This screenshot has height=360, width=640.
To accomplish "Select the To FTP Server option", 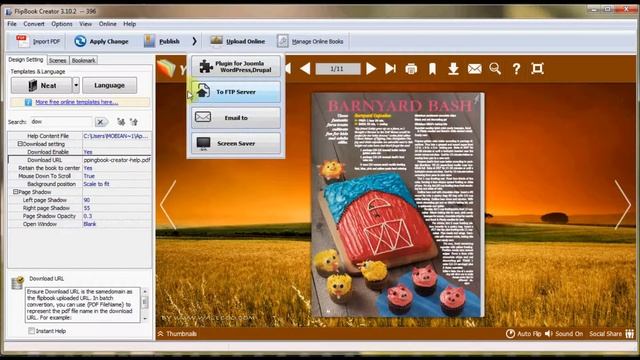I will click(236, 92).
